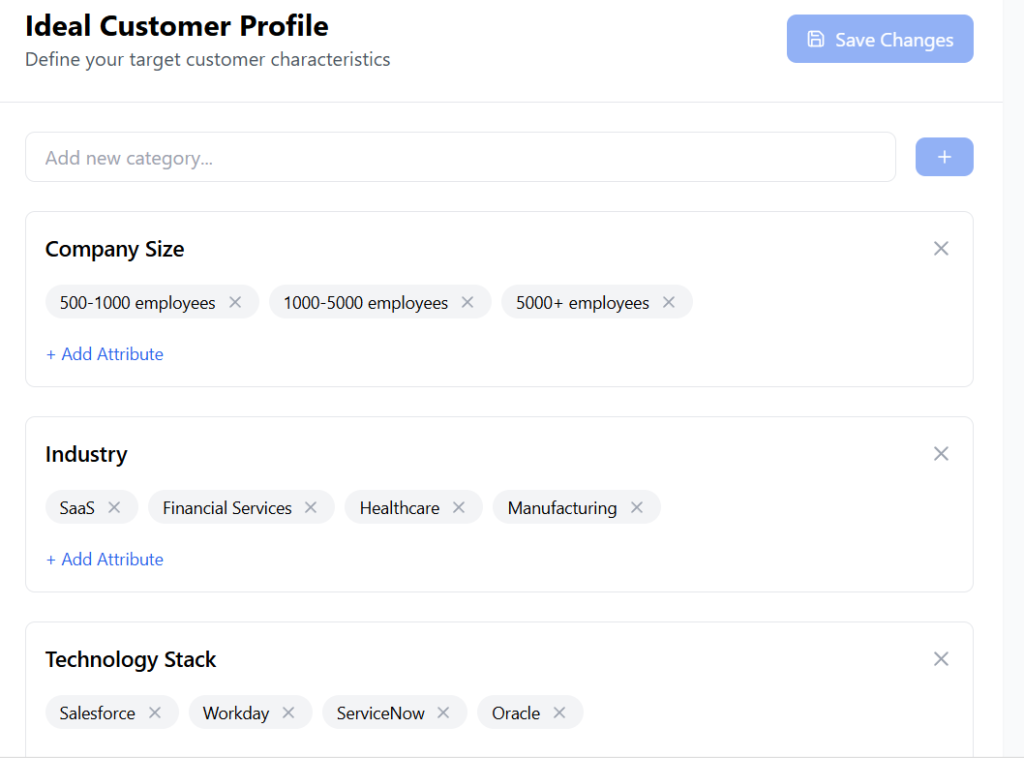1024x758 pixels.
Task: Add an attribute to Company Size
Action: point(105,354)
